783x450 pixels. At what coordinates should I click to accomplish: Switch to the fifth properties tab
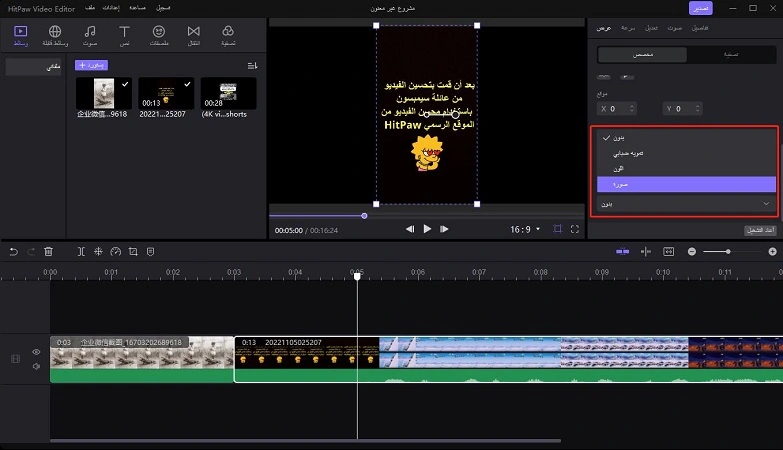pos(700,28)
